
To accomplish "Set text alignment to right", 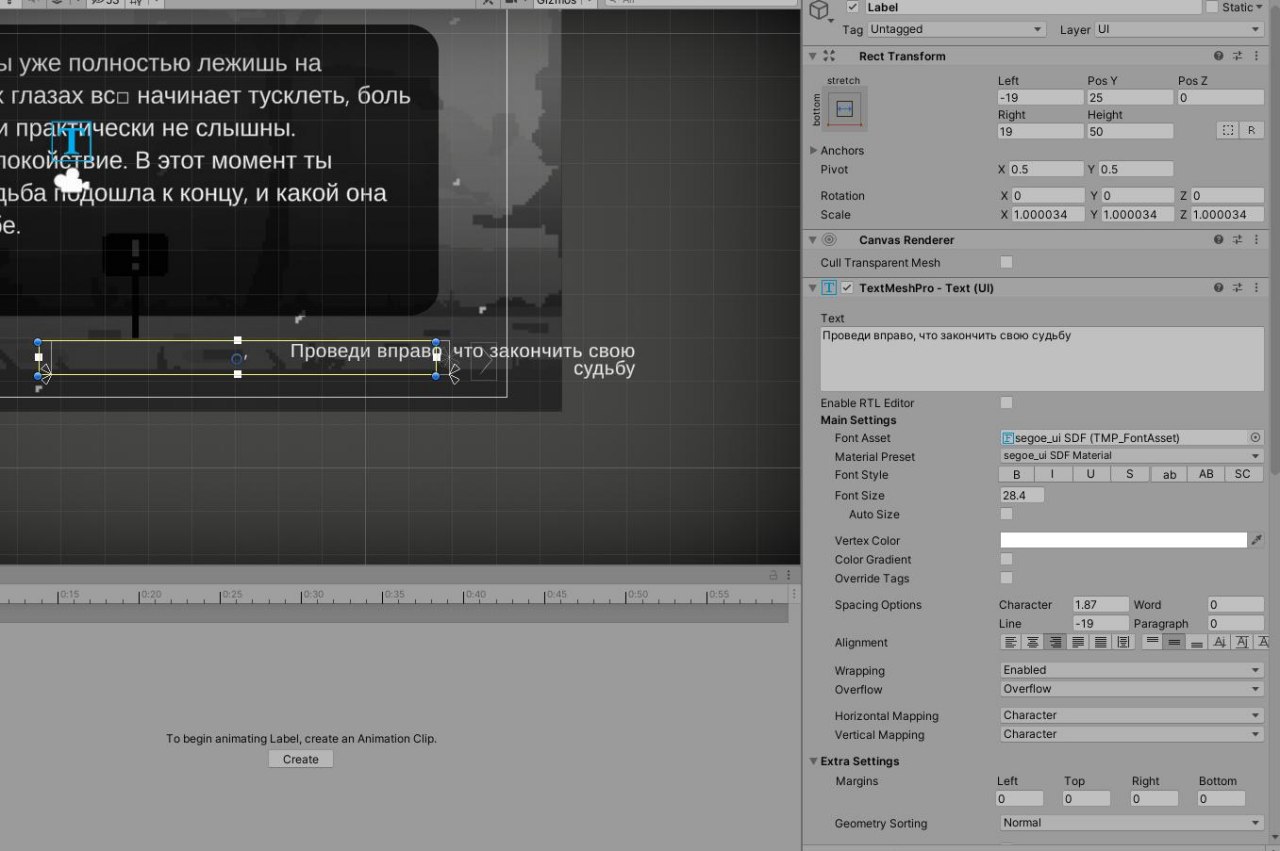I will pyautogui.click(x=1055, y=642).
